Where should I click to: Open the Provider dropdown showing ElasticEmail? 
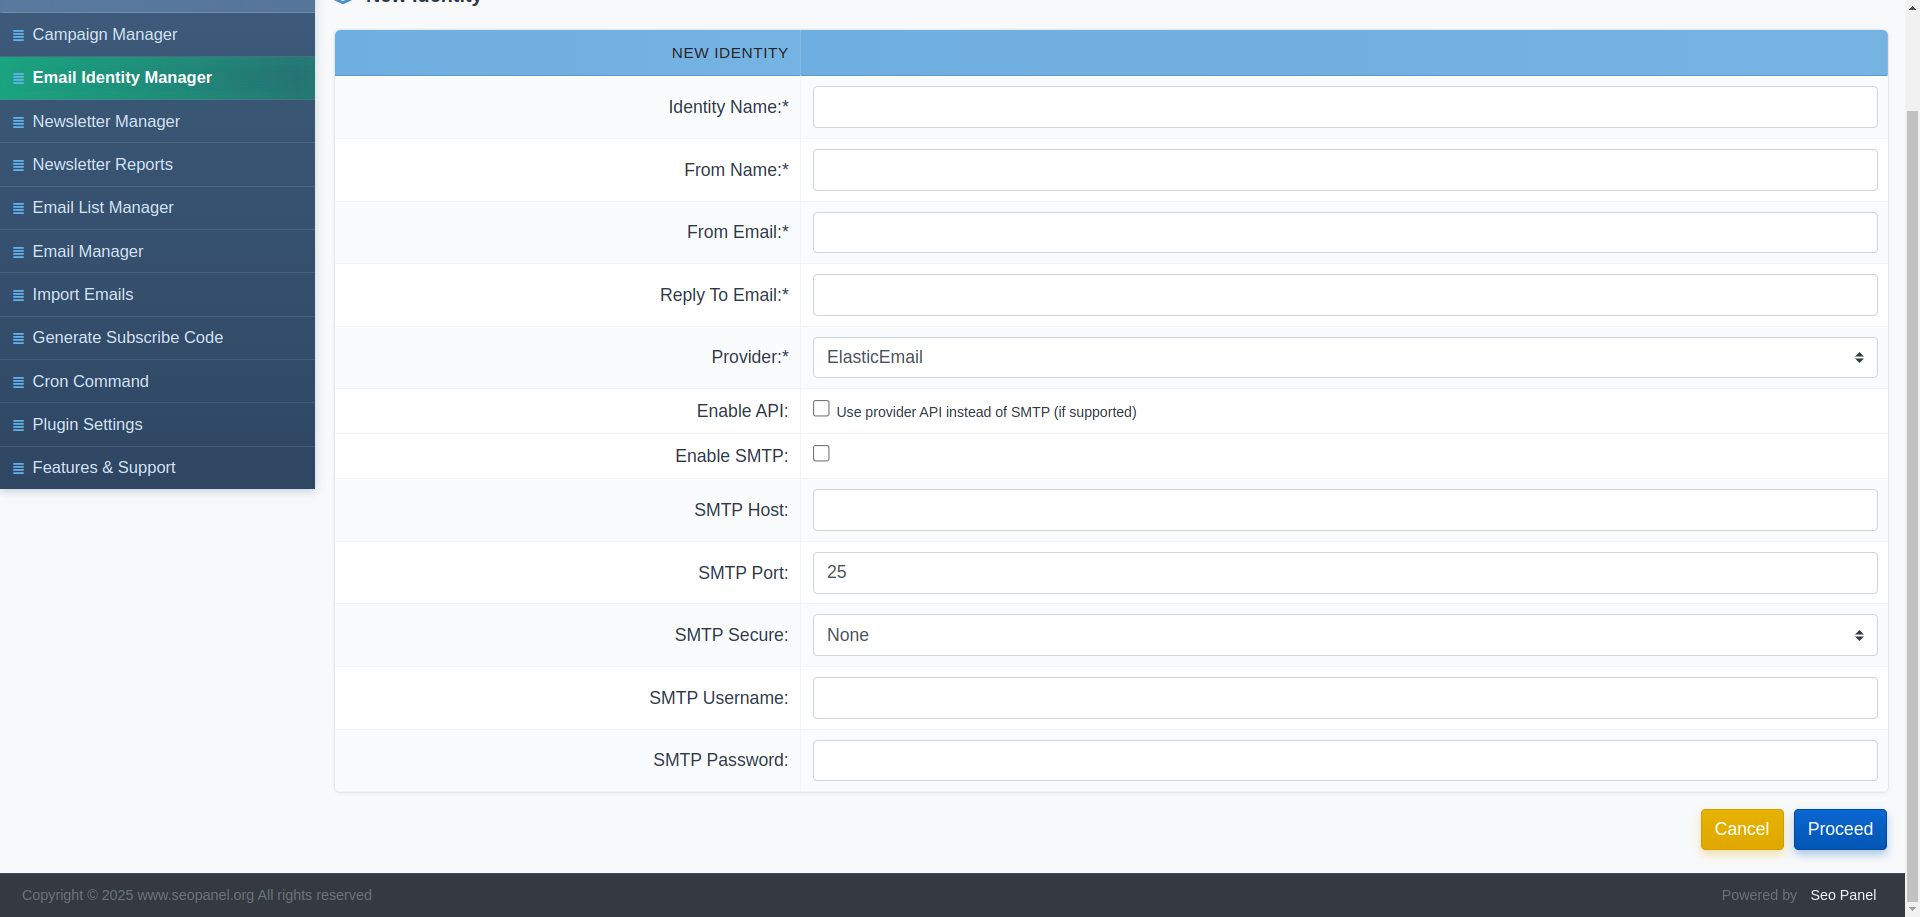pos(1344,357)
